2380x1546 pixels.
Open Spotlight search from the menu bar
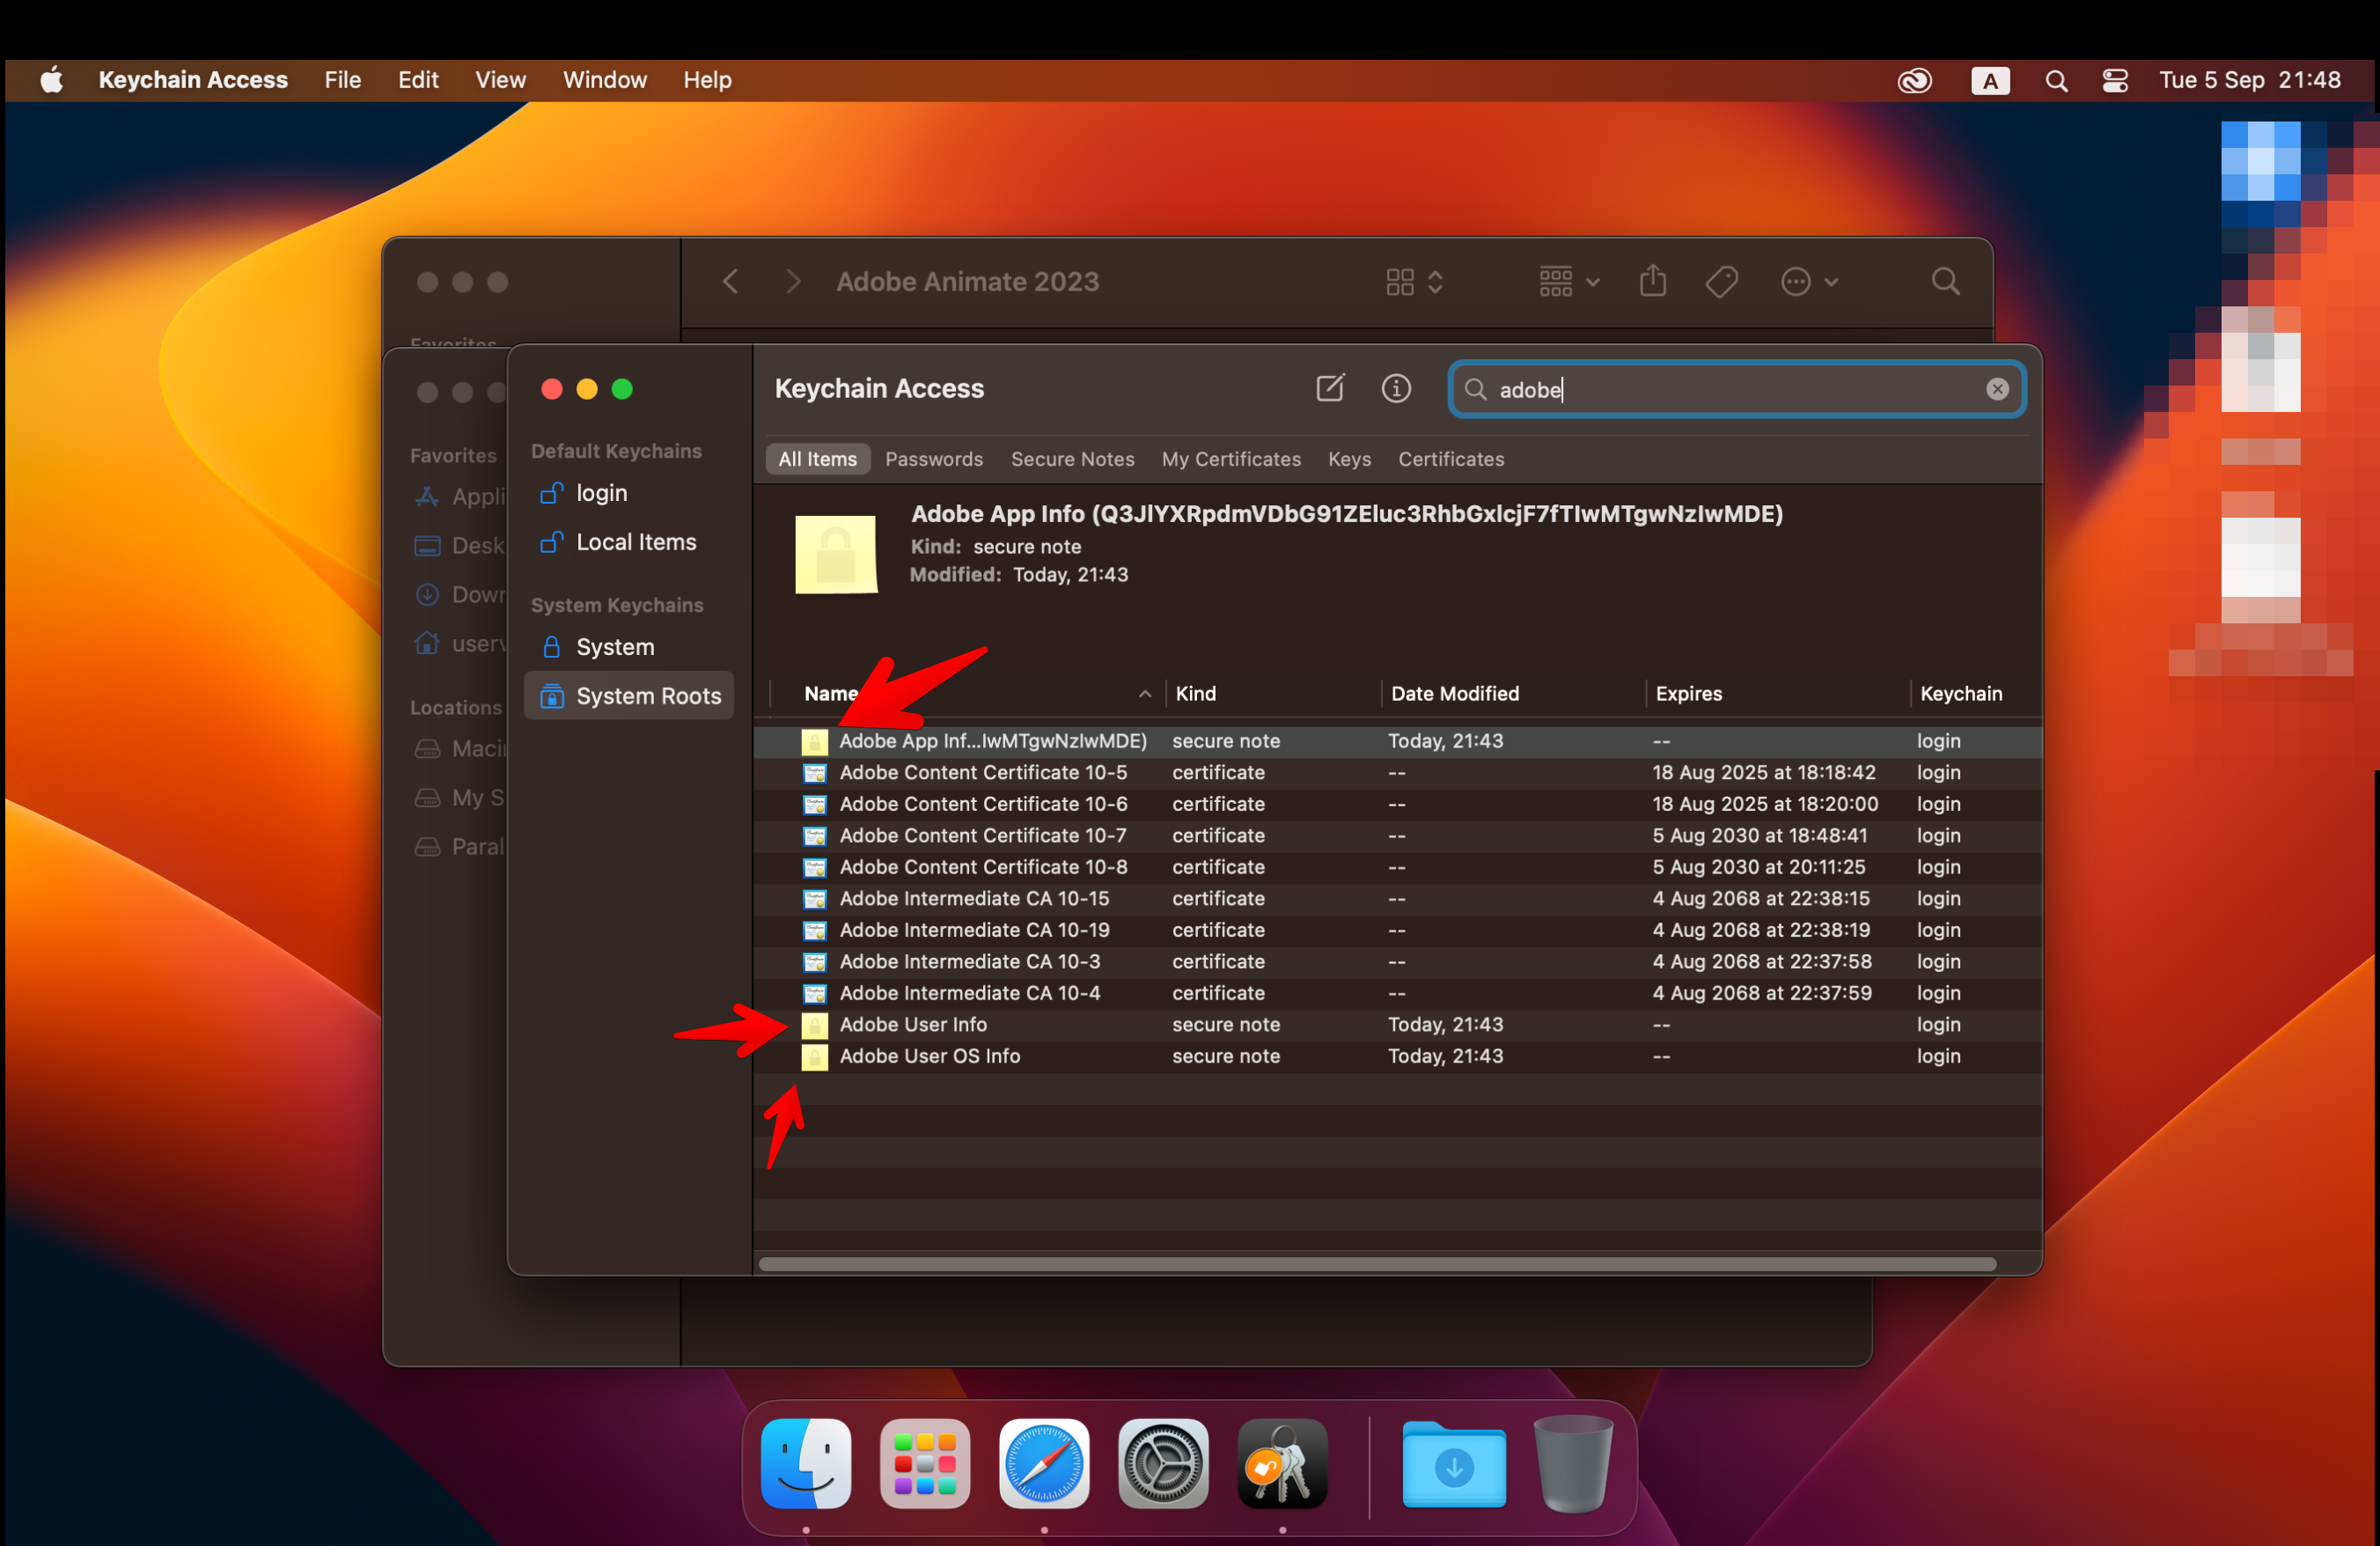(2056, 80)
